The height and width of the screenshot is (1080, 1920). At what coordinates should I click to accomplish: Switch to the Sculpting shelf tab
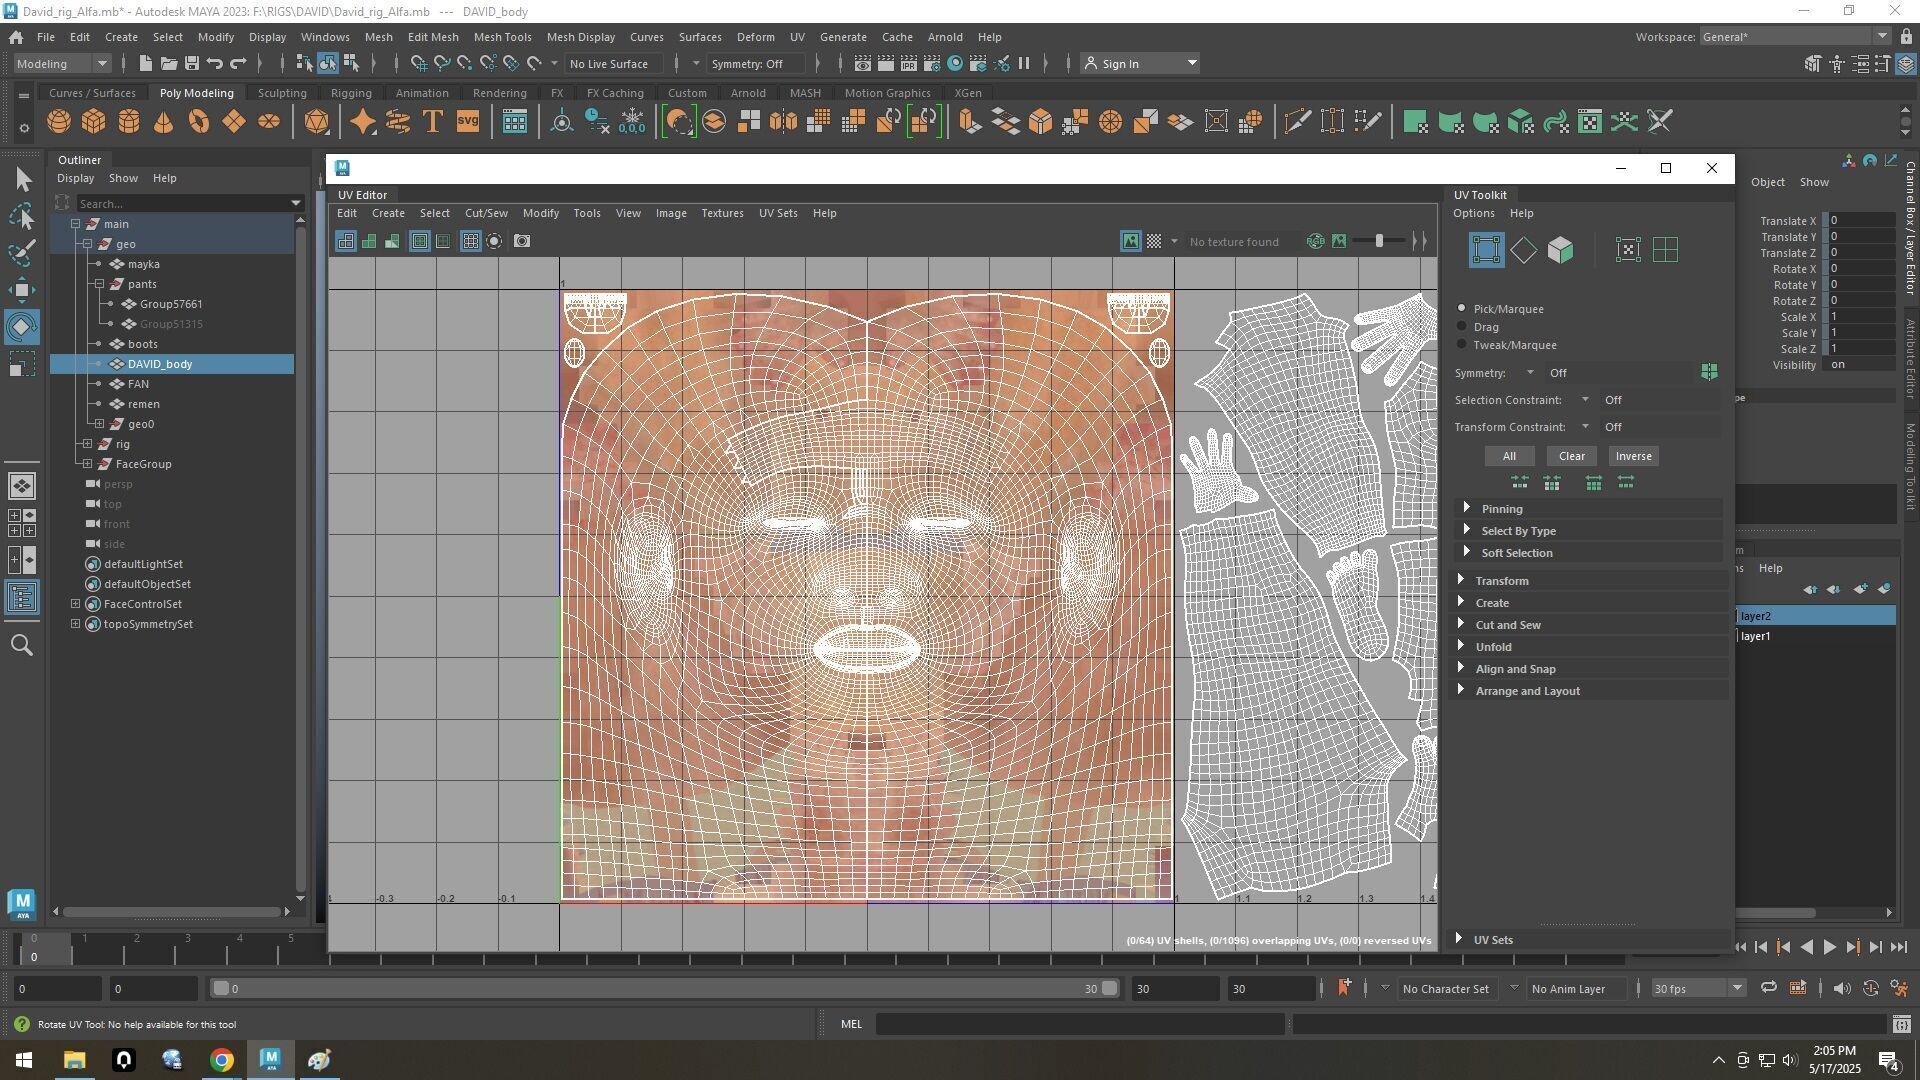(282, 93)
